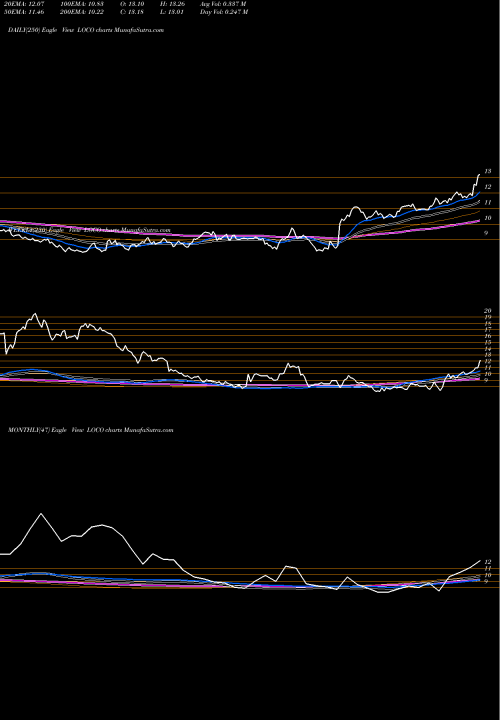Click the 12 price label on monthly chart
Viewport: 500px width, 720px height.
488,562
